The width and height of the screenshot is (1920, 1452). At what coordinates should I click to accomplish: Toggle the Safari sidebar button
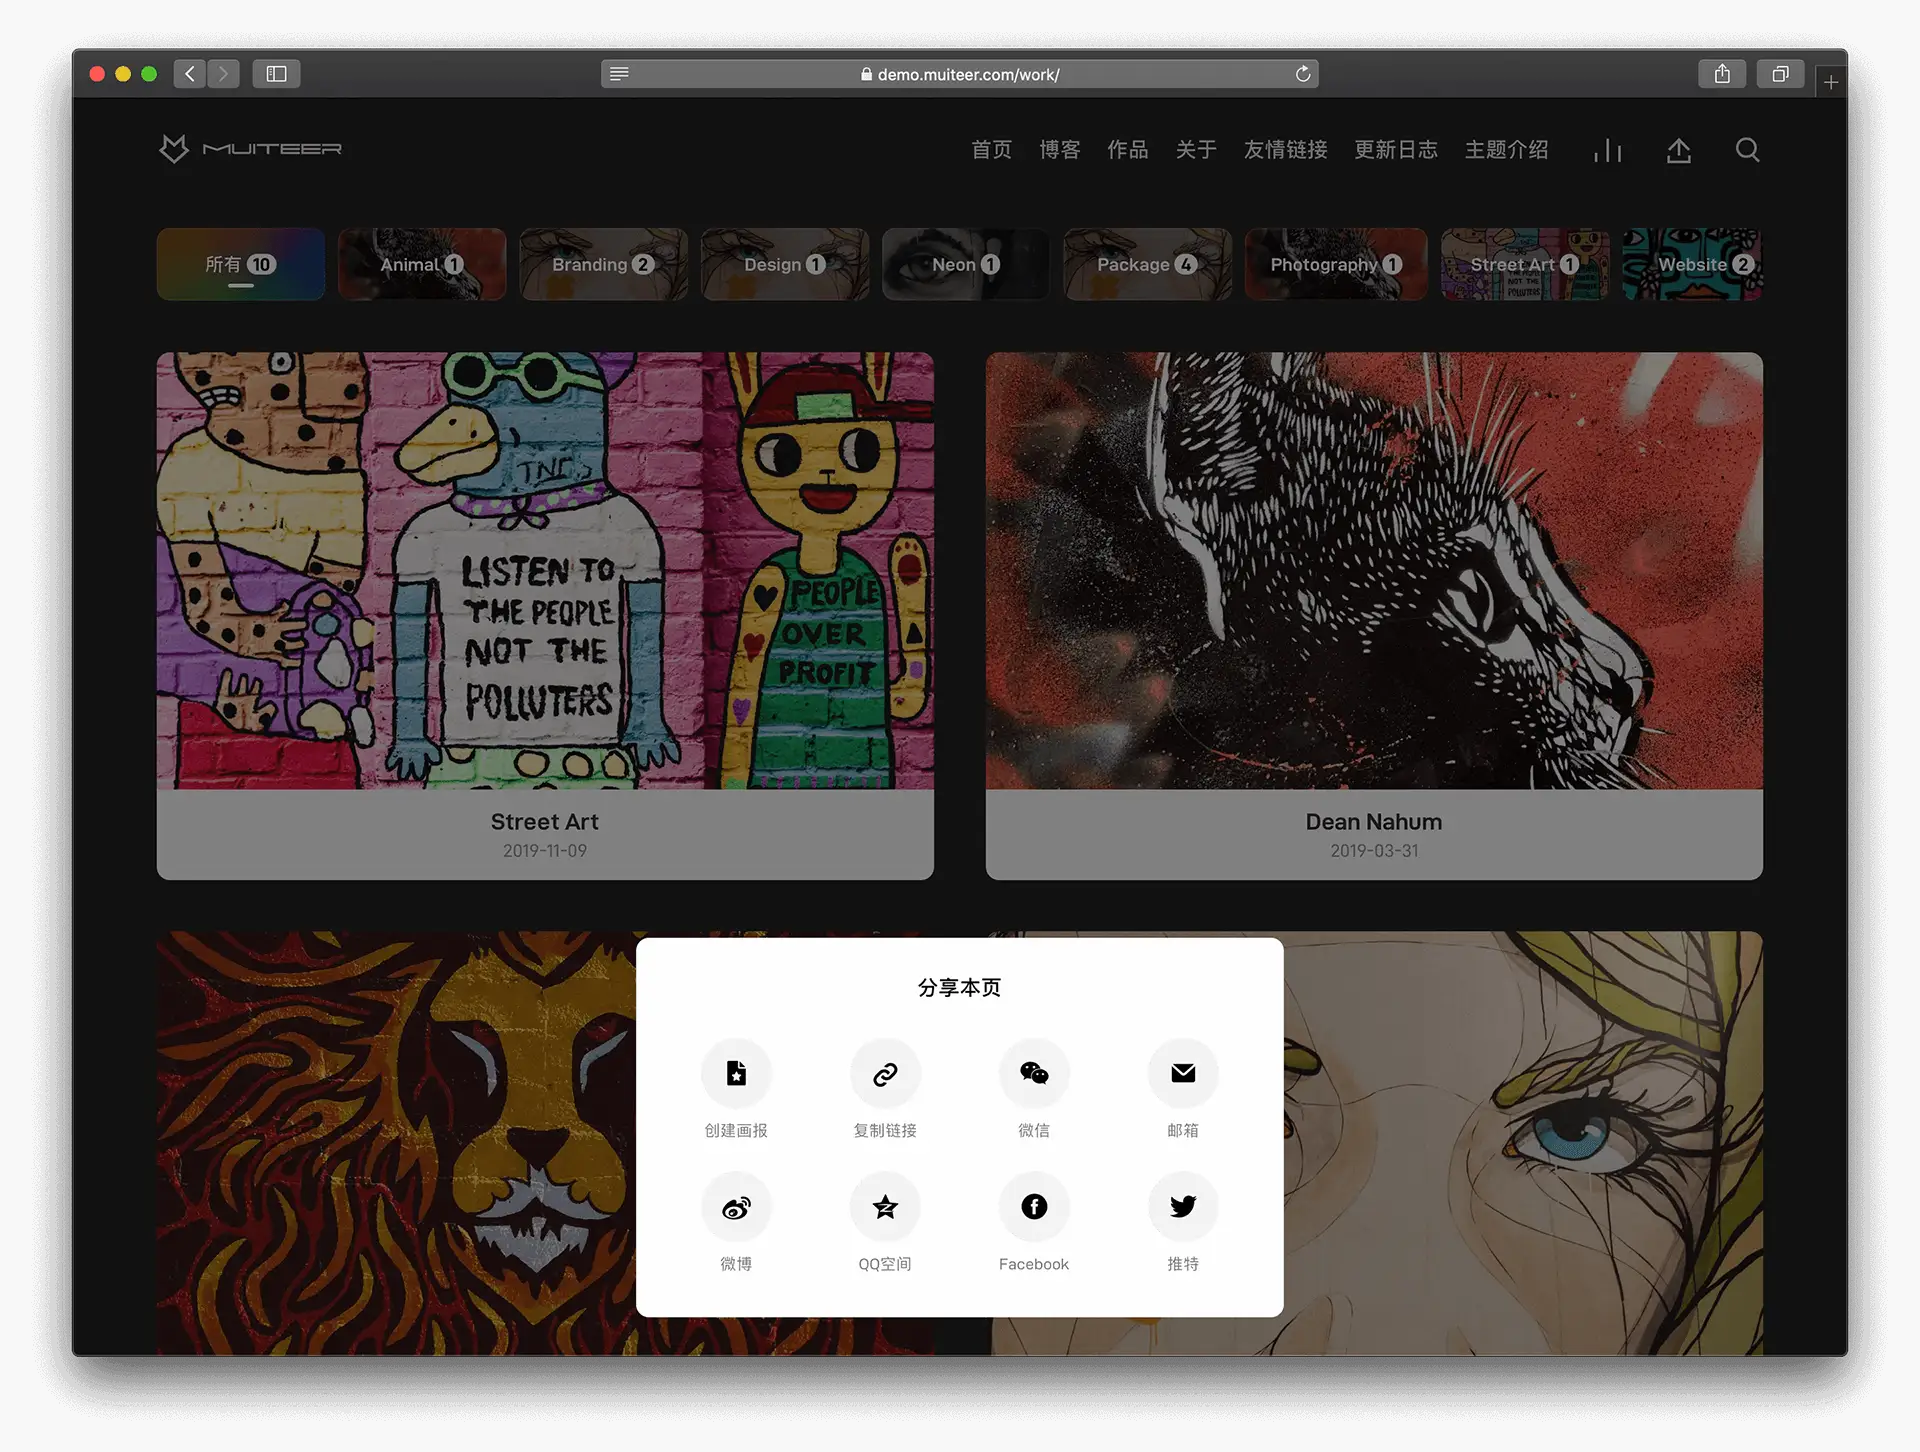point(277,74)
